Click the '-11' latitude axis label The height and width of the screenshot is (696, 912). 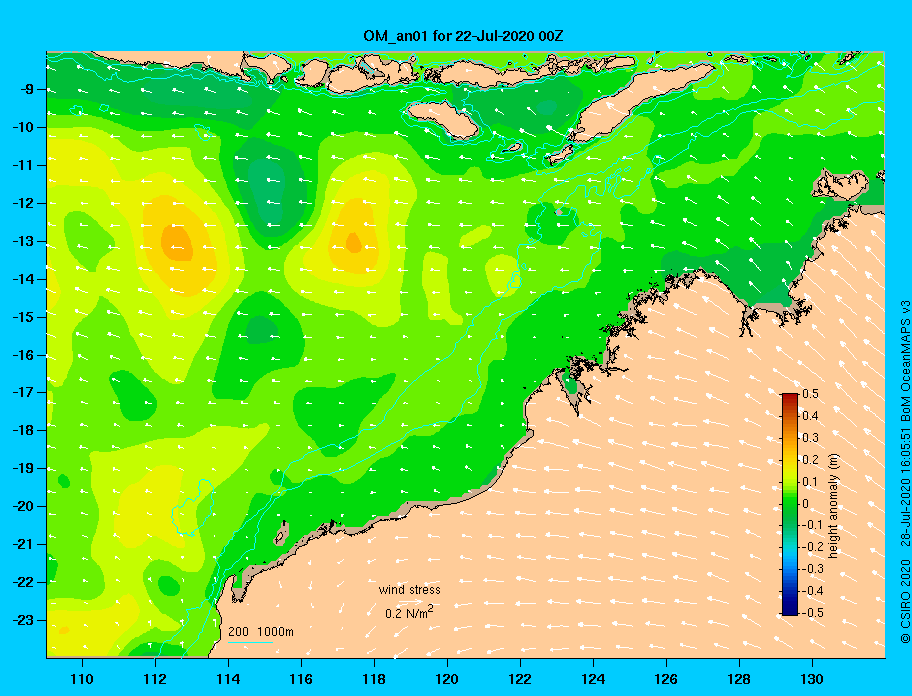23,165
